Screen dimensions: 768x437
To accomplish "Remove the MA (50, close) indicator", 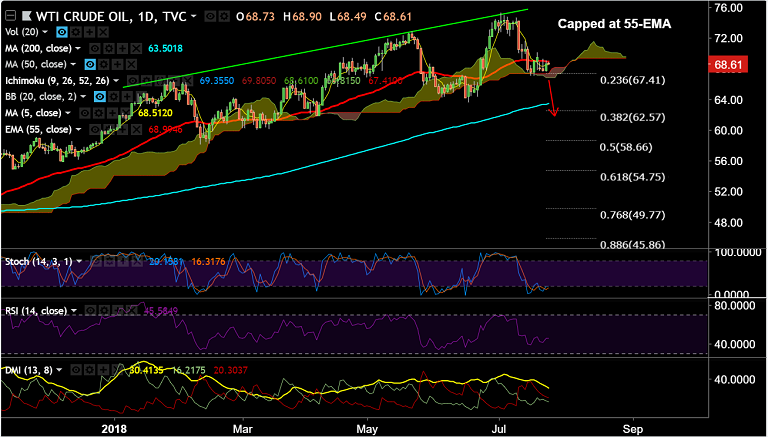I will coord(131,64).
